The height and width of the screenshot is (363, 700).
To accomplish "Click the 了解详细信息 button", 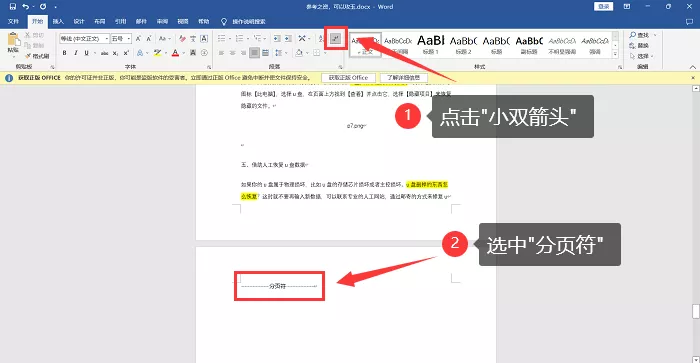I will tap(404, 78).
